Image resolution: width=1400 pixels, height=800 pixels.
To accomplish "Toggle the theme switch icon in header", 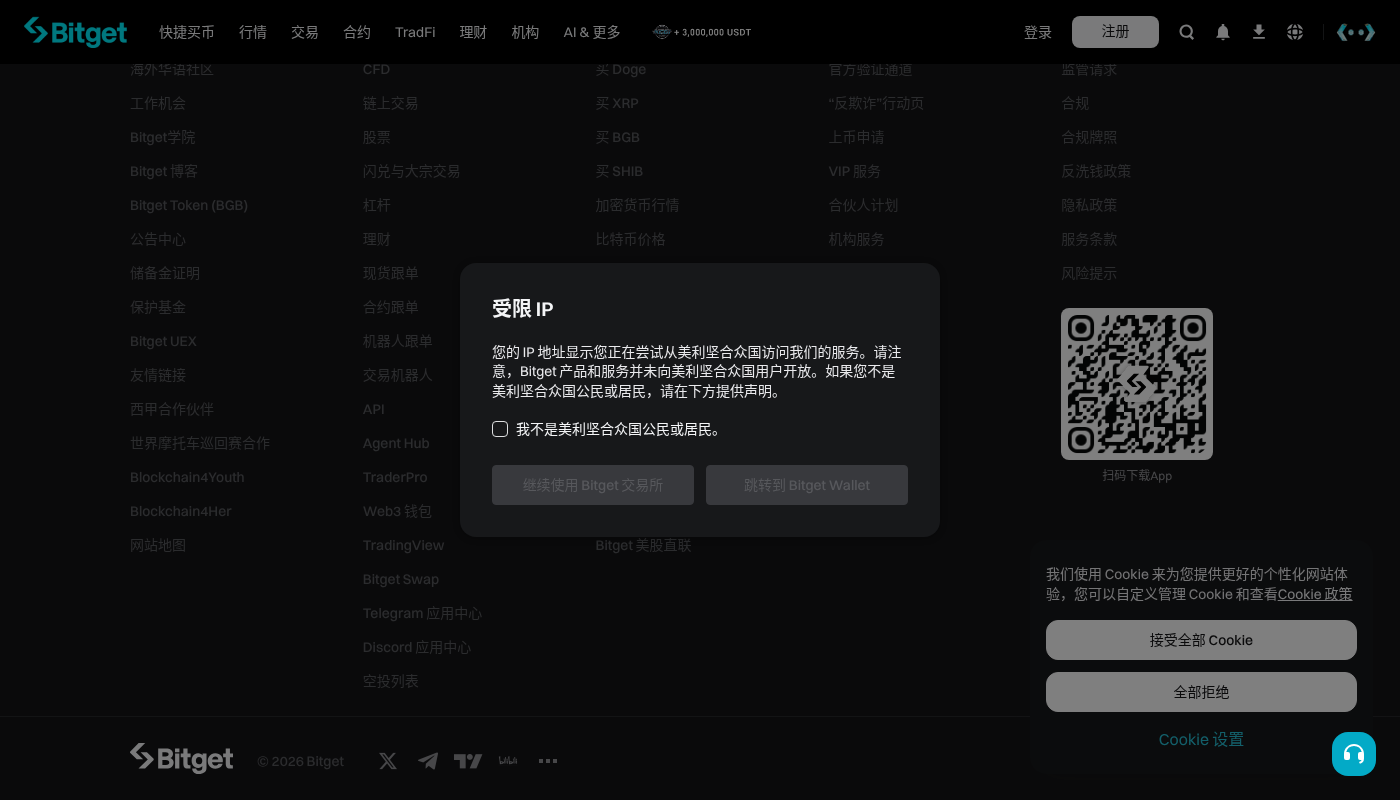I will point(1356,32).
